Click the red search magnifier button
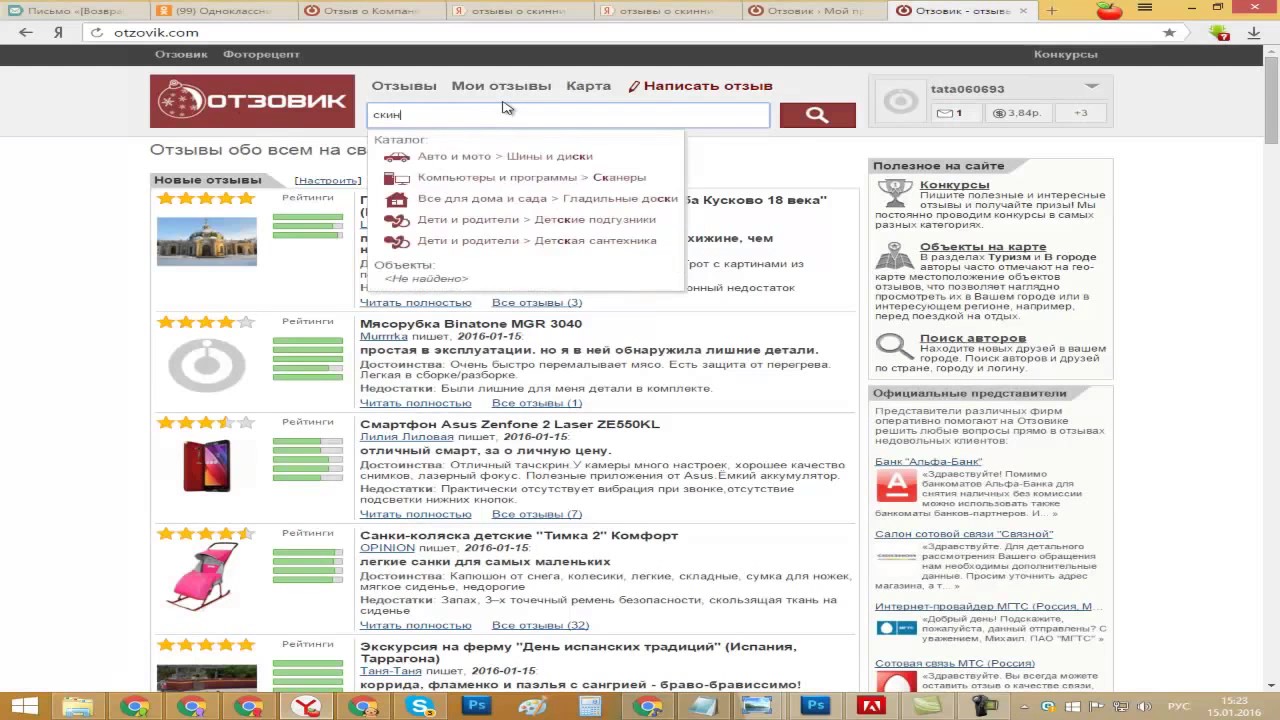The width and height of the screenshot is (1280, 720). (x=817, y=115)
